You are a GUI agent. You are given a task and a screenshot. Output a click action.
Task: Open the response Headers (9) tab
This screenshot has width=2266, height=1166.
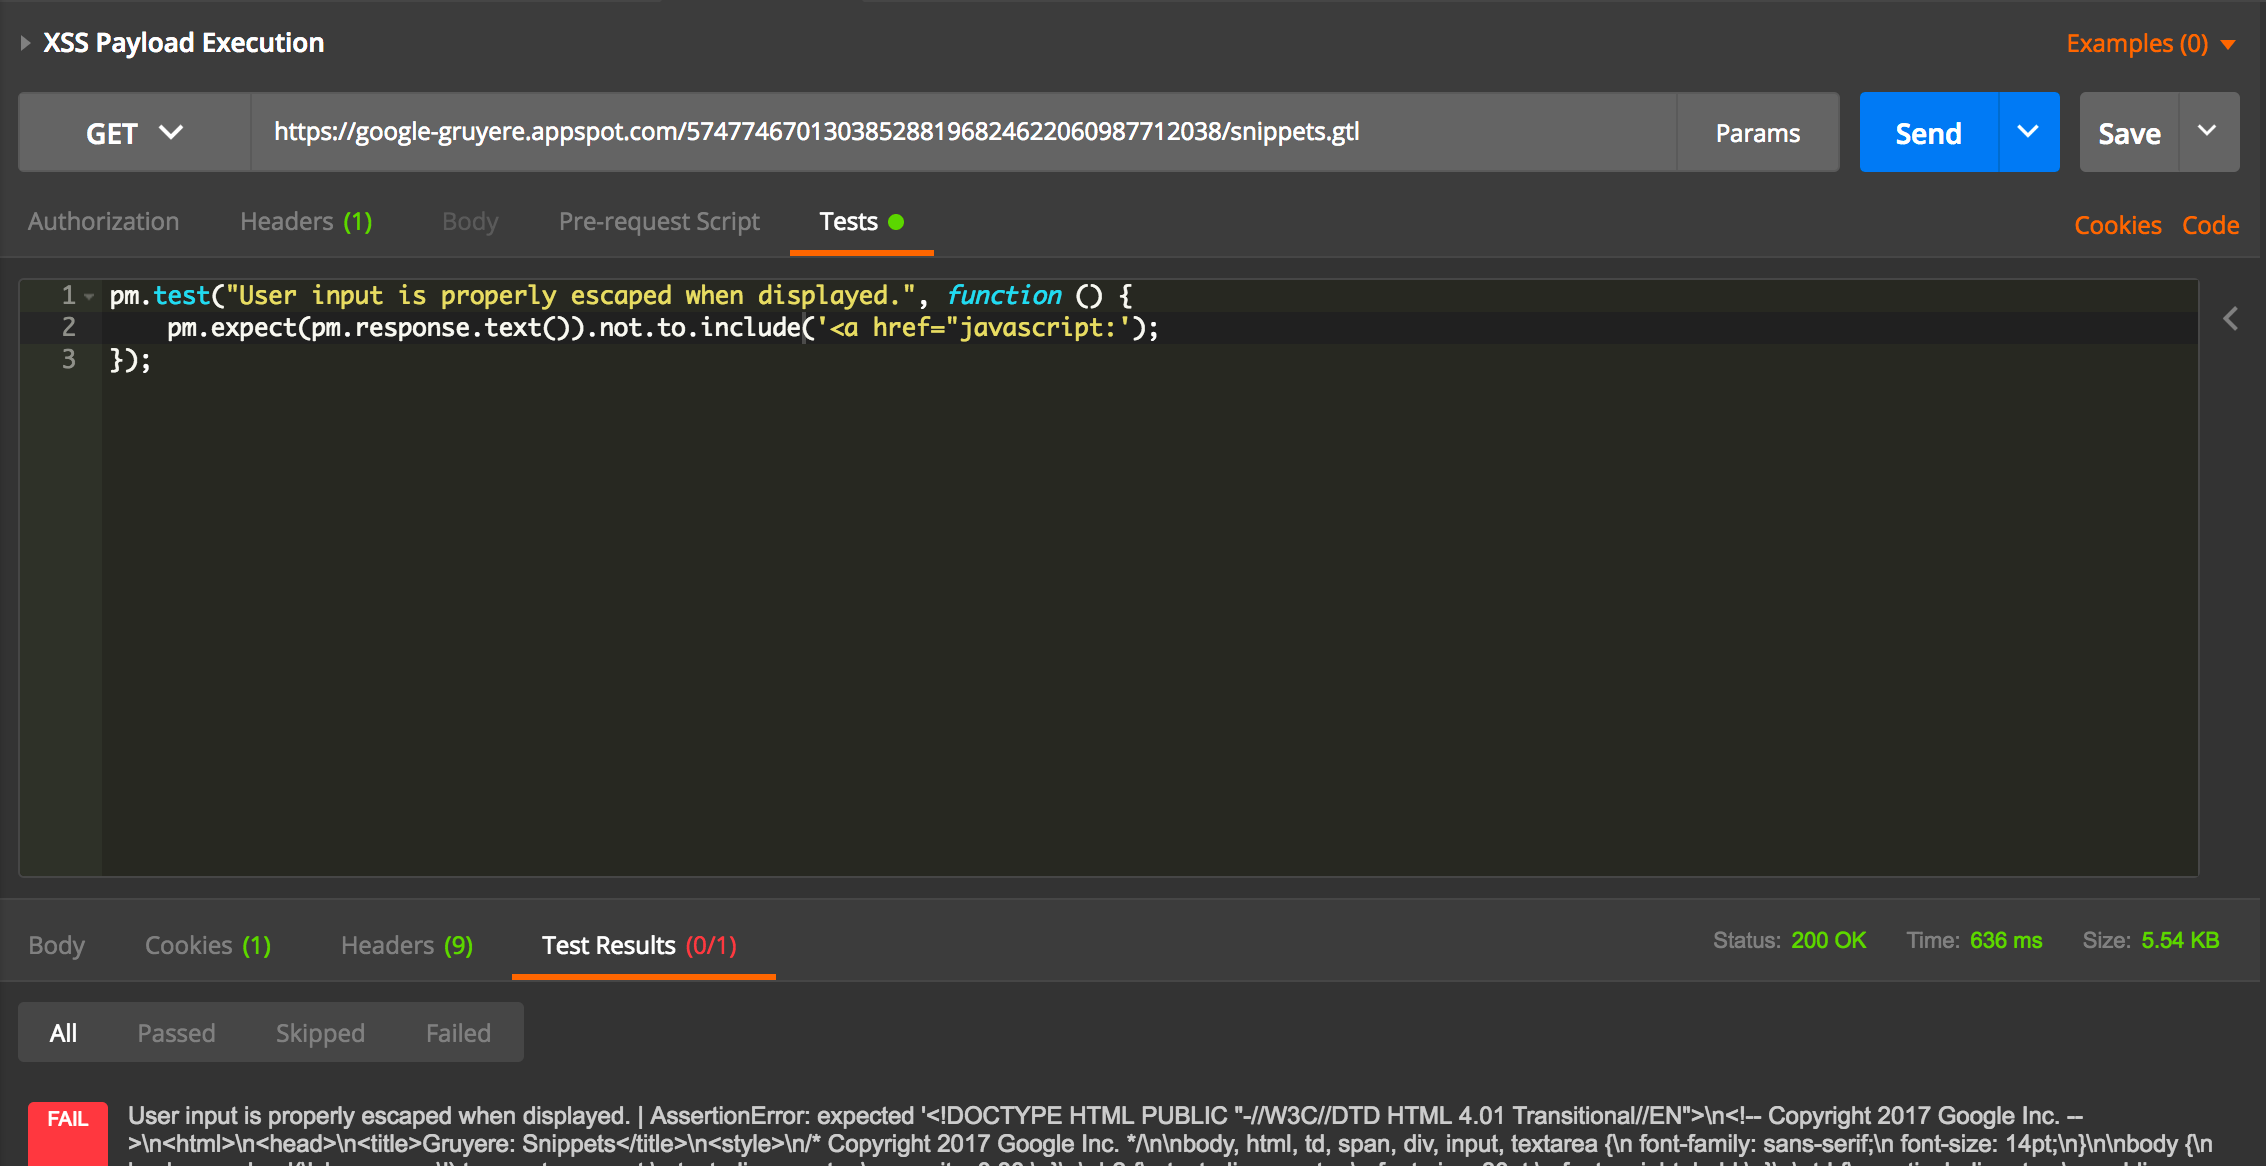pos(406,945)
